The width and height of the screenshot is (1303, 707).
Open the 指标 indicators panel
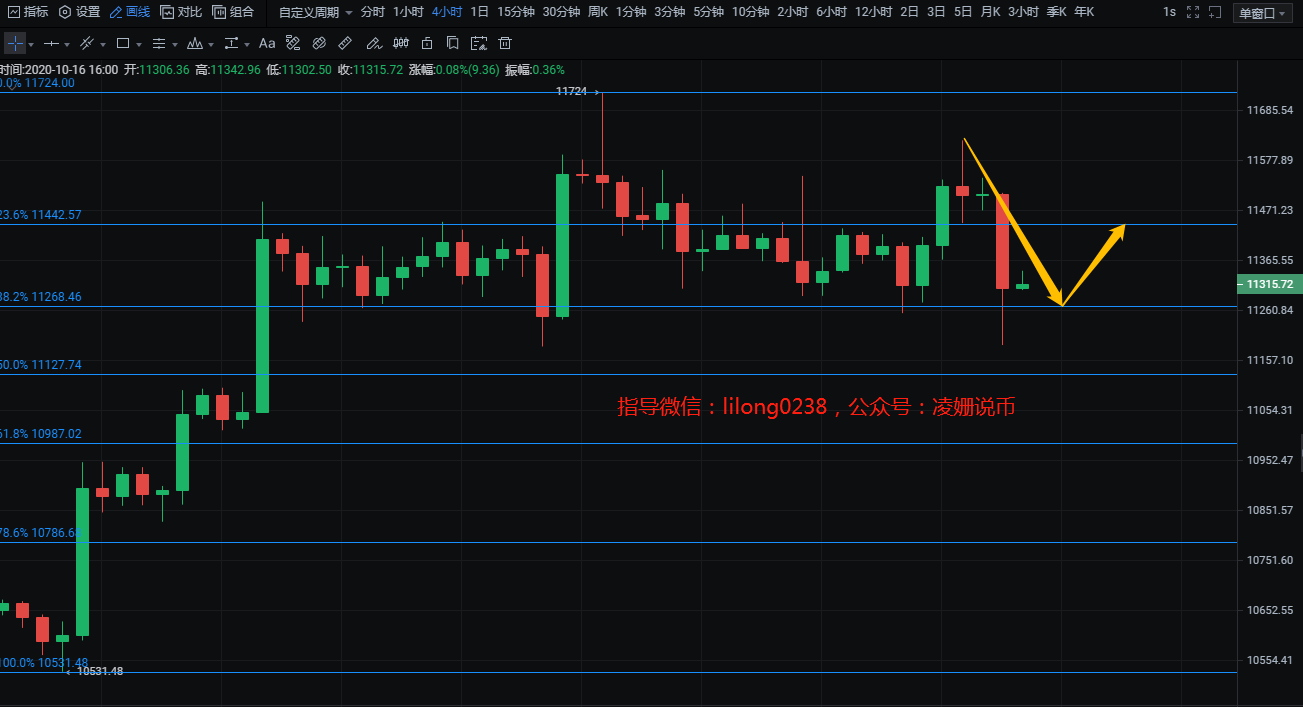pos(28,12)
